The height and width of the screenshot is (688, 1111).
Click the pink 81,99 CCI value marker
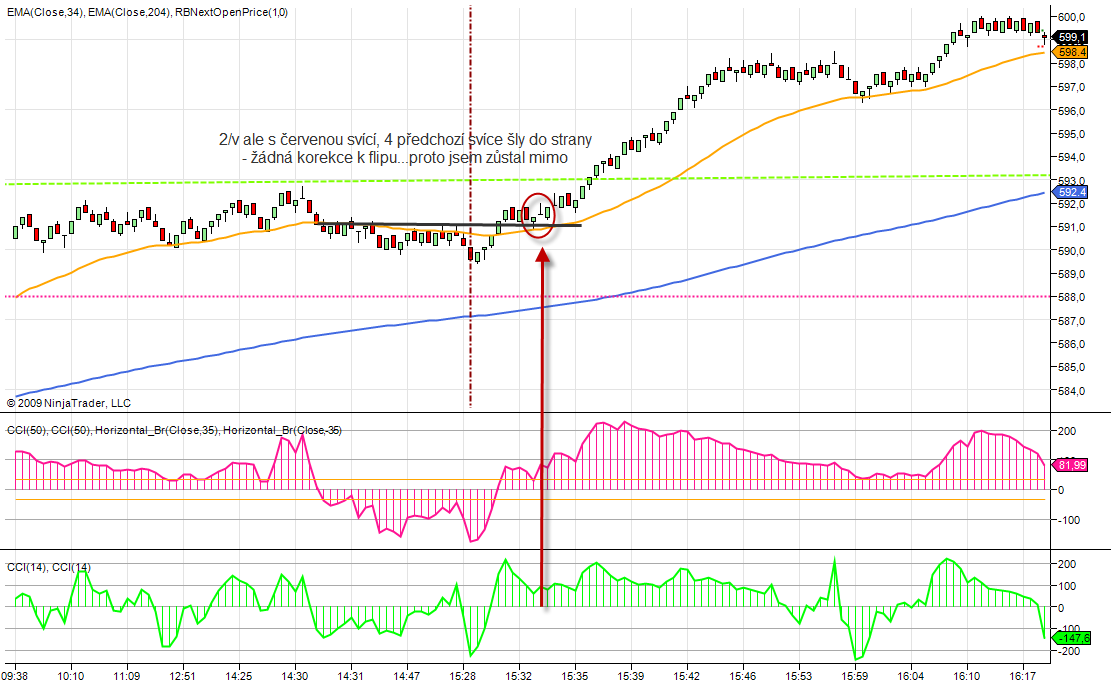click(x=1071, y=465)
